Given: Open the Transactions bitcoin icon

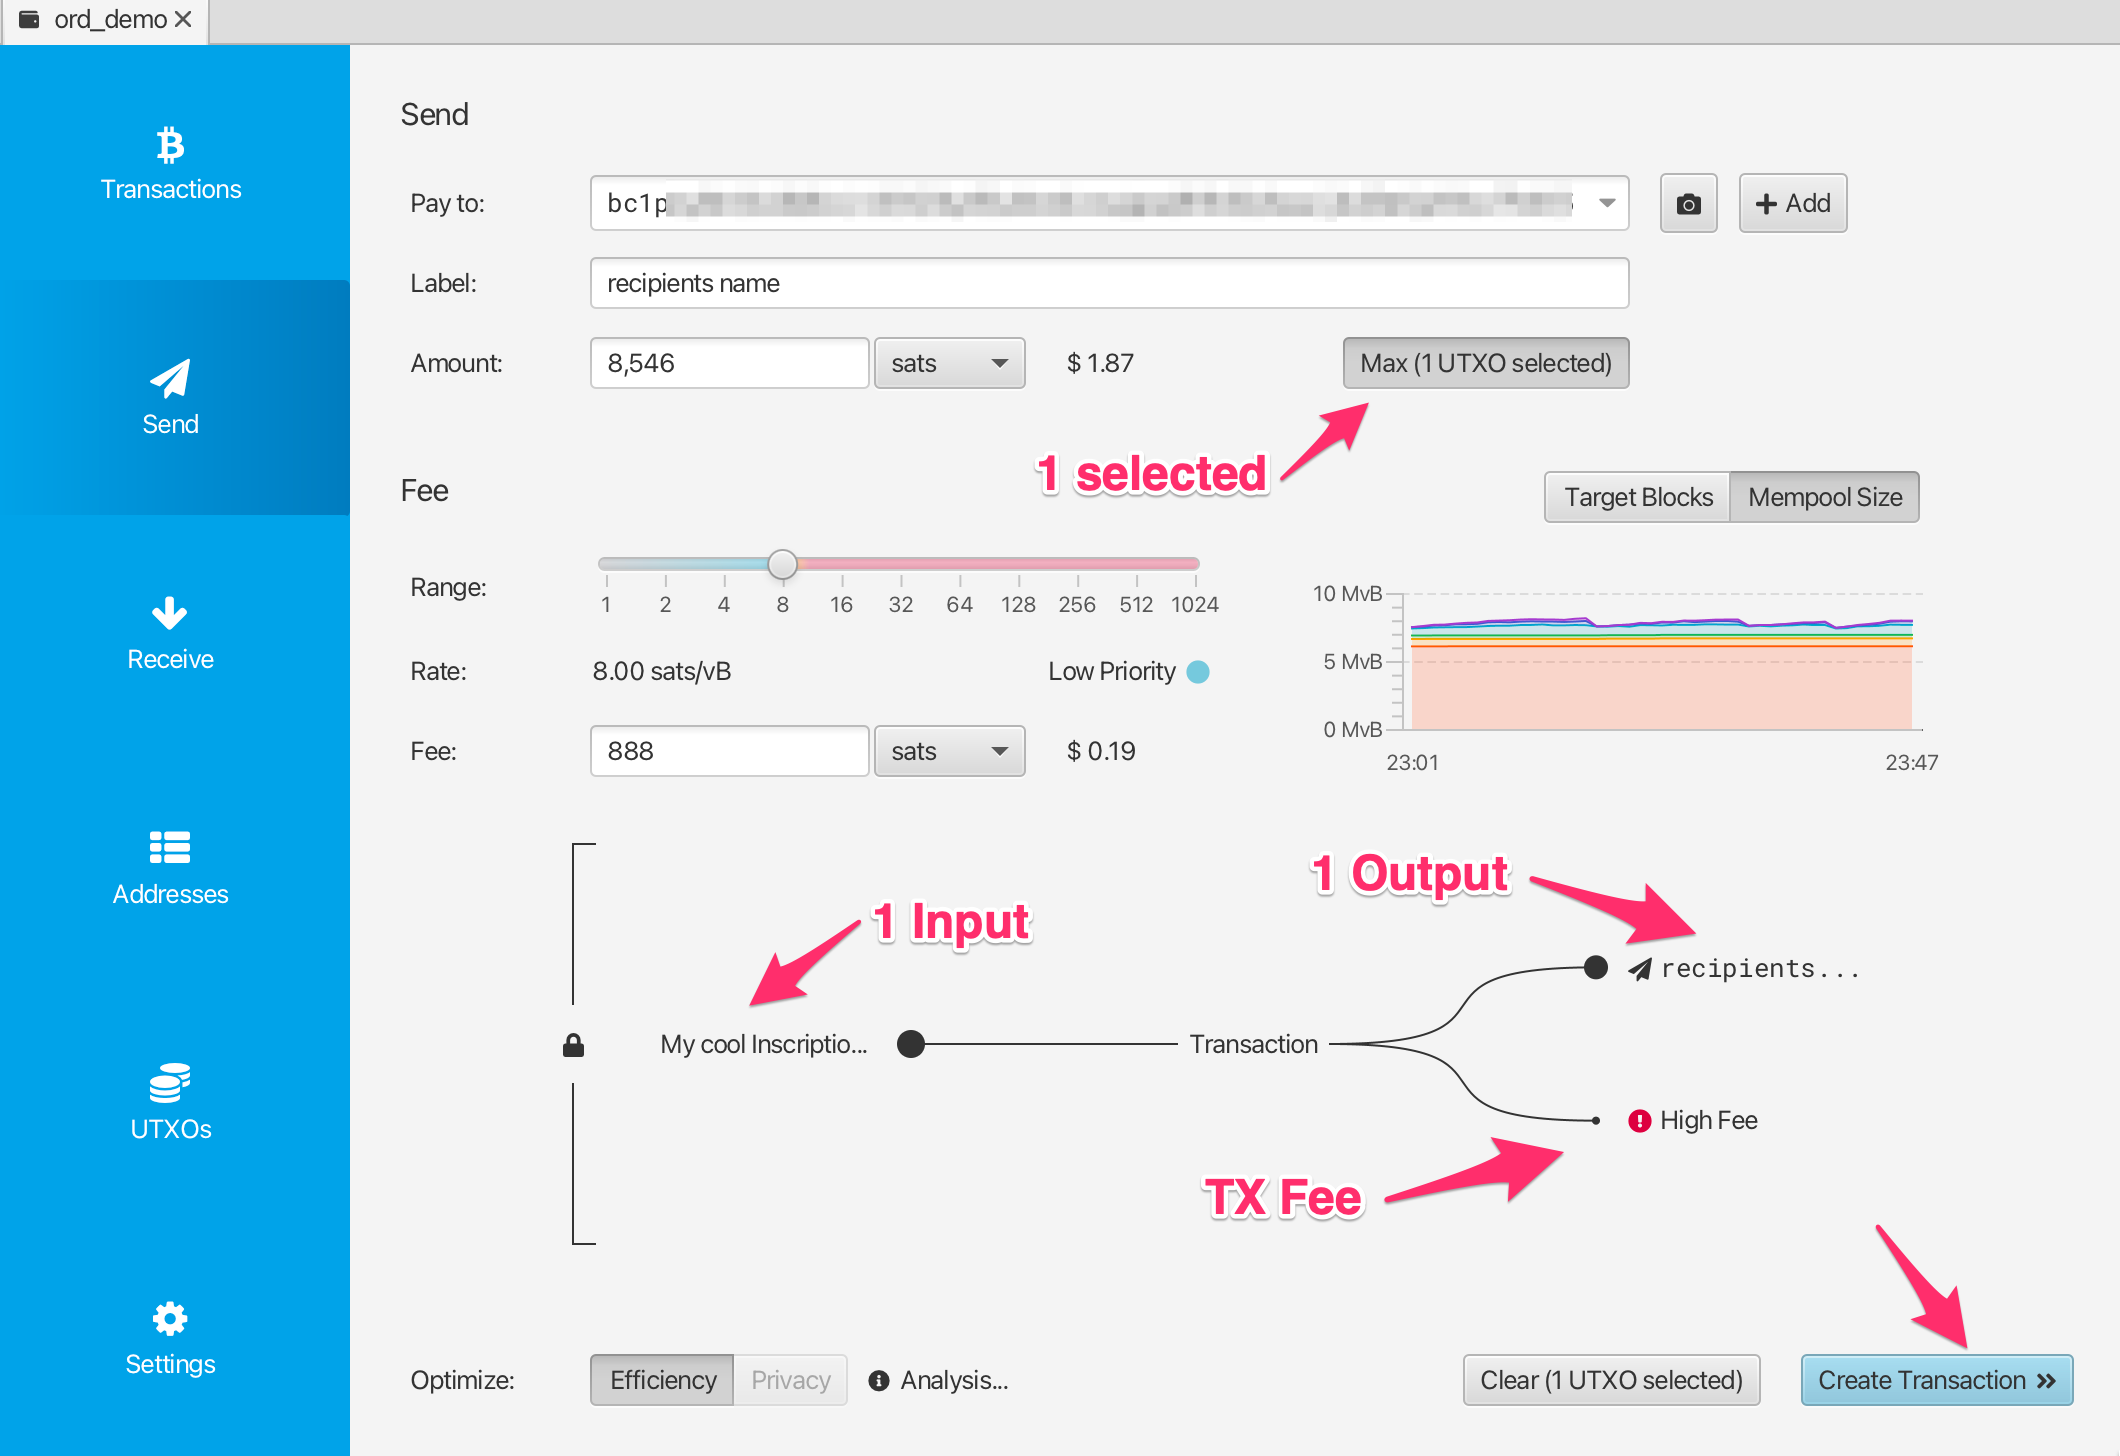Looking at the screenshot, I should pyautogui.click(x=170, y=145).
